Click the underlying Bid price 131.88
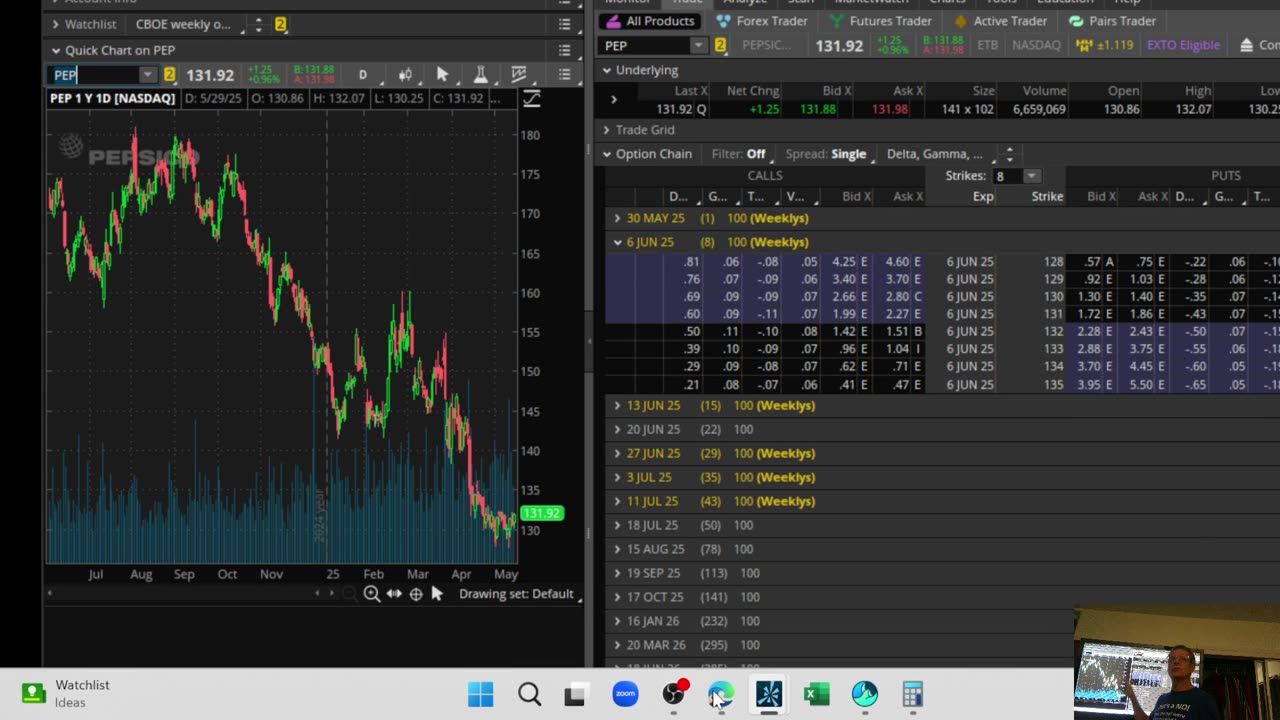 (x=818, y=109)
